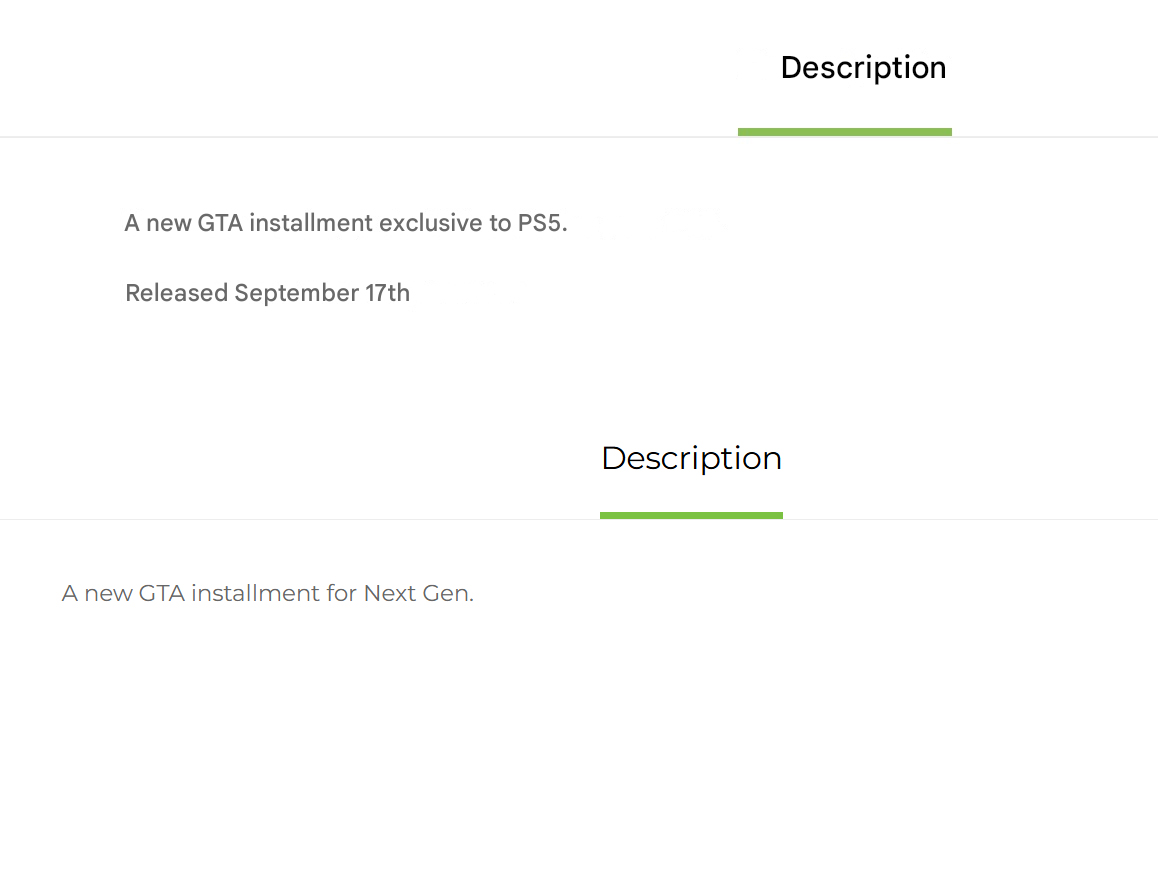
Task: Click the "for Next Gen" description sentence
Action: coord(267,593)
